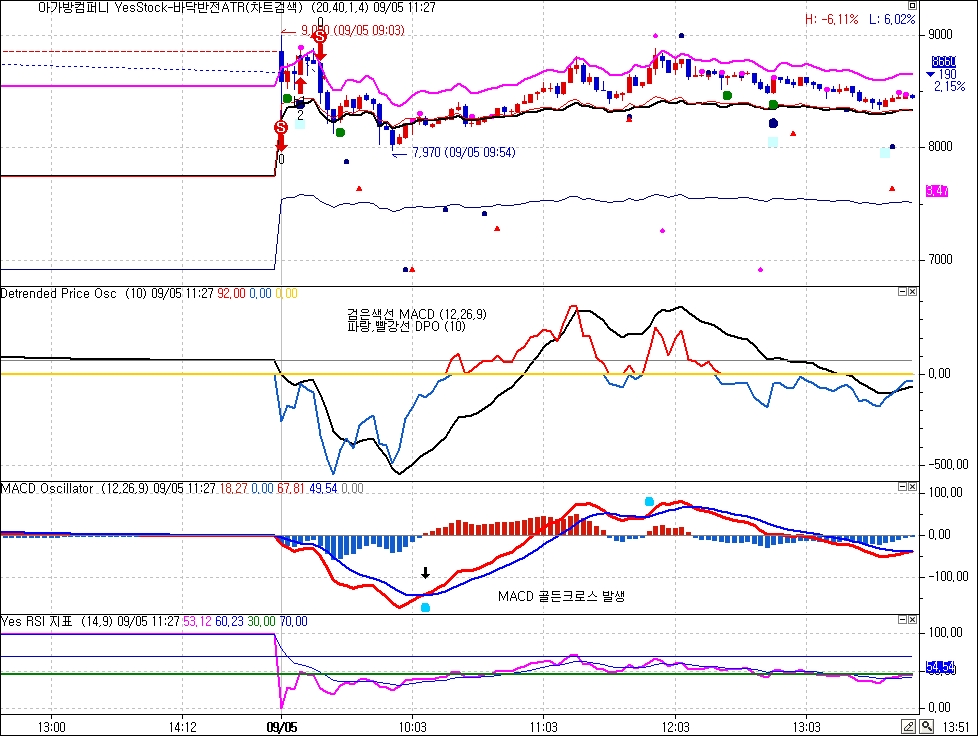This screenshot has width=978, height=736.
Task: Click the 13:51 time at bottom right
Action: 956,727
